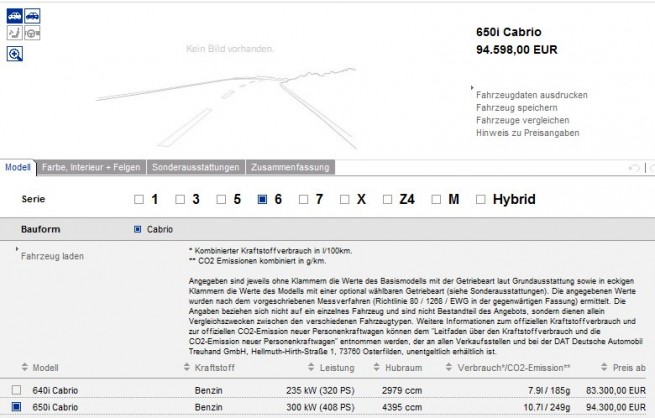Click Fahrzeugdaten ausdrucken link
This screenshot has width=655, height=418.
(x=531, y=95)
